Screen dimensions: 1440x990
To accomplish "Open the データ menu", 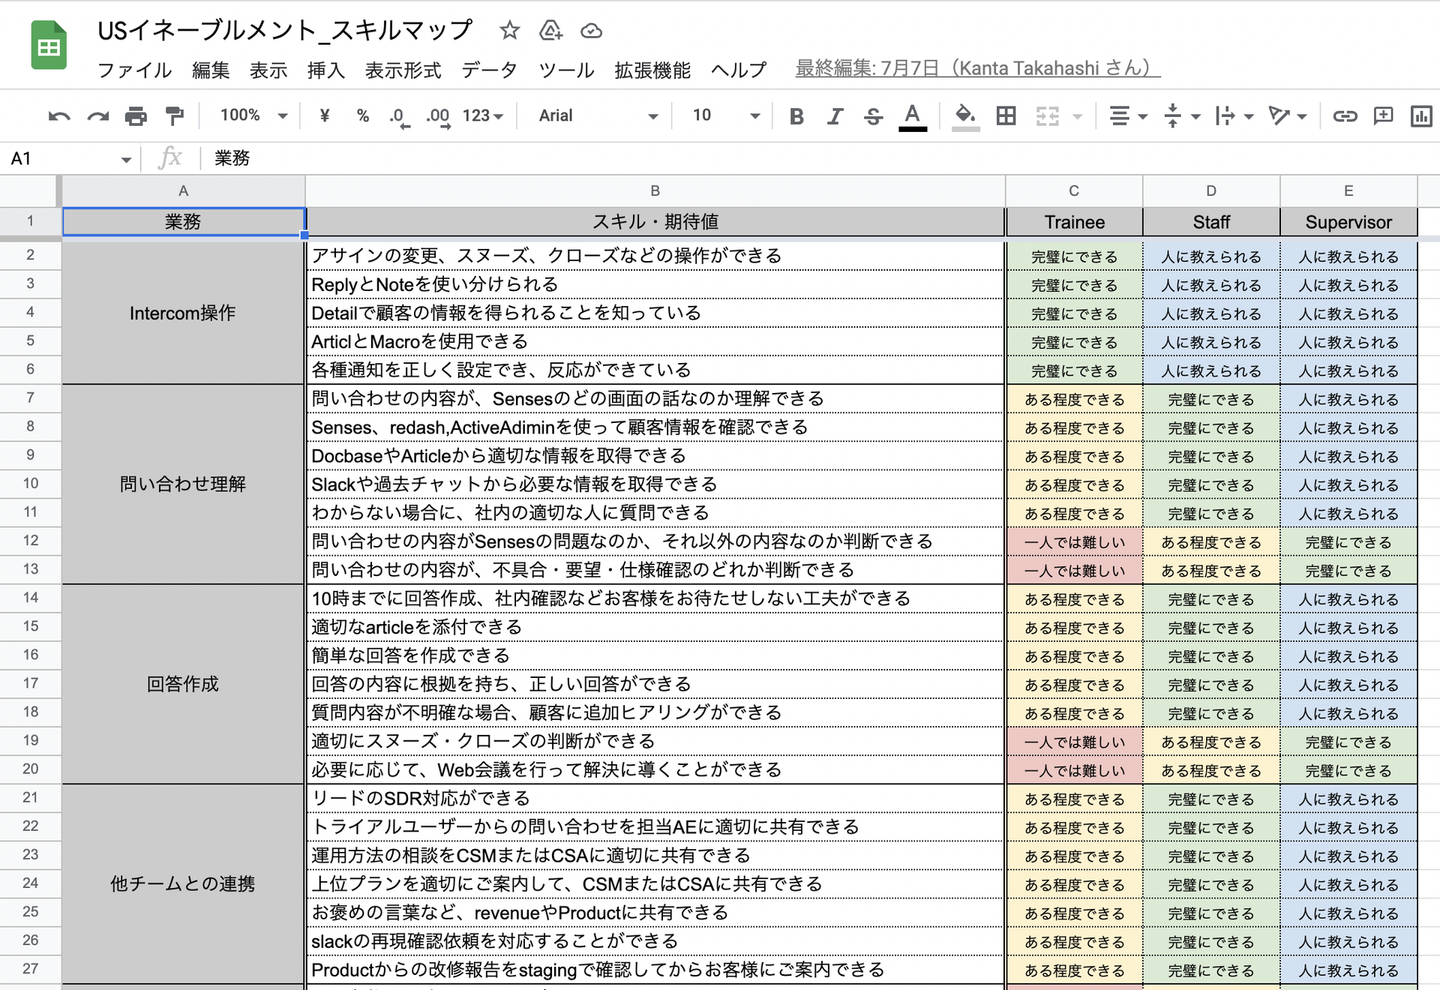I will click(489, 70).
